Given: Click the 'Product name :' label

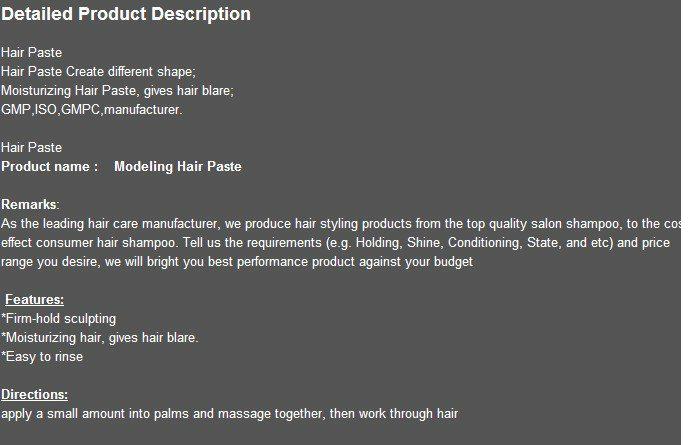Looking at the screenshot, I should point(49,167).
